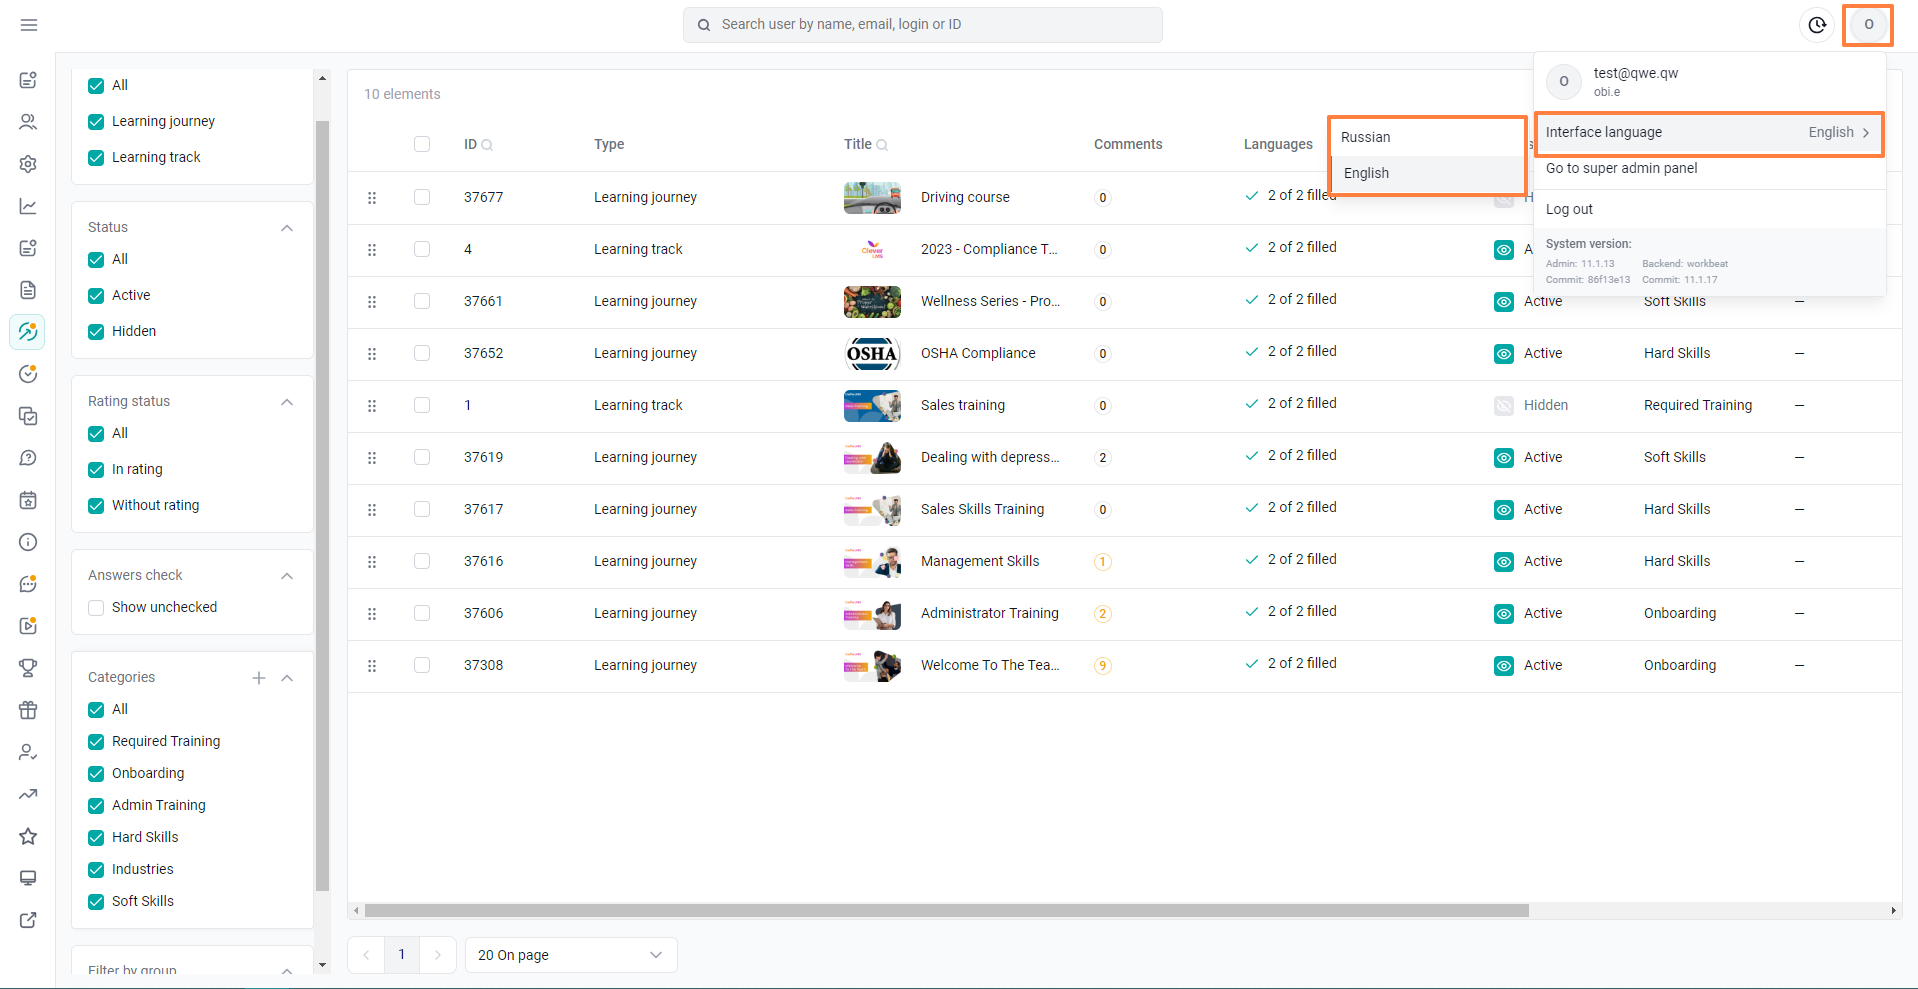Toggle visibility eye for Management Skills
The width and height of the screenshot is (1918, 989).
(x=1504, y=562)
